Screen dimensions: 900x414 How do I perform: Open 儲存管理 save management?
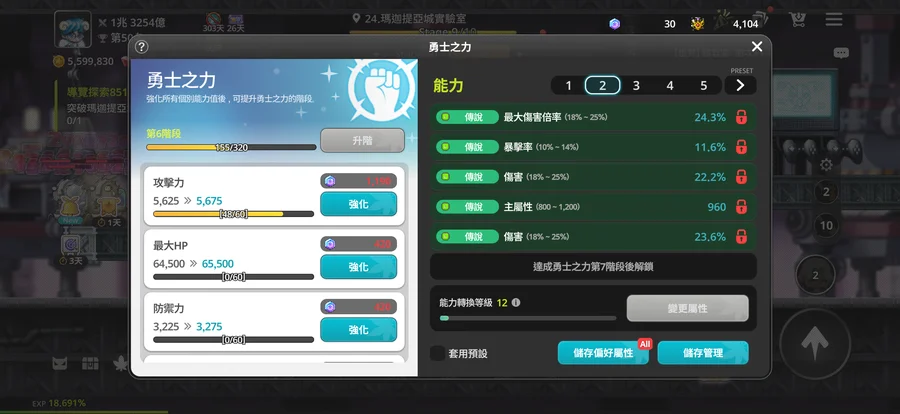click(x=703, y=353)
